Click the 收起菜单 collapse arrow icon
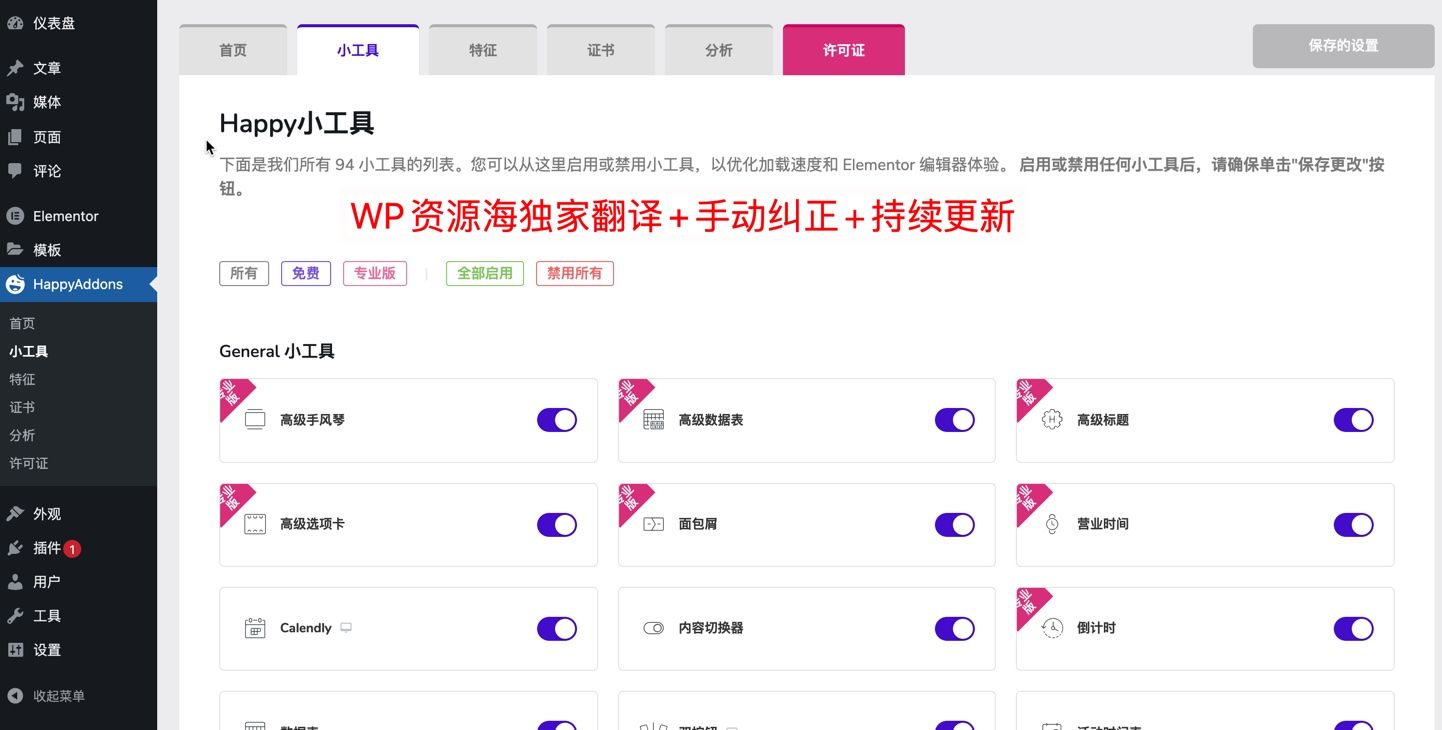The width and height of the screenshot is (1442, 730). pos(15,696)
